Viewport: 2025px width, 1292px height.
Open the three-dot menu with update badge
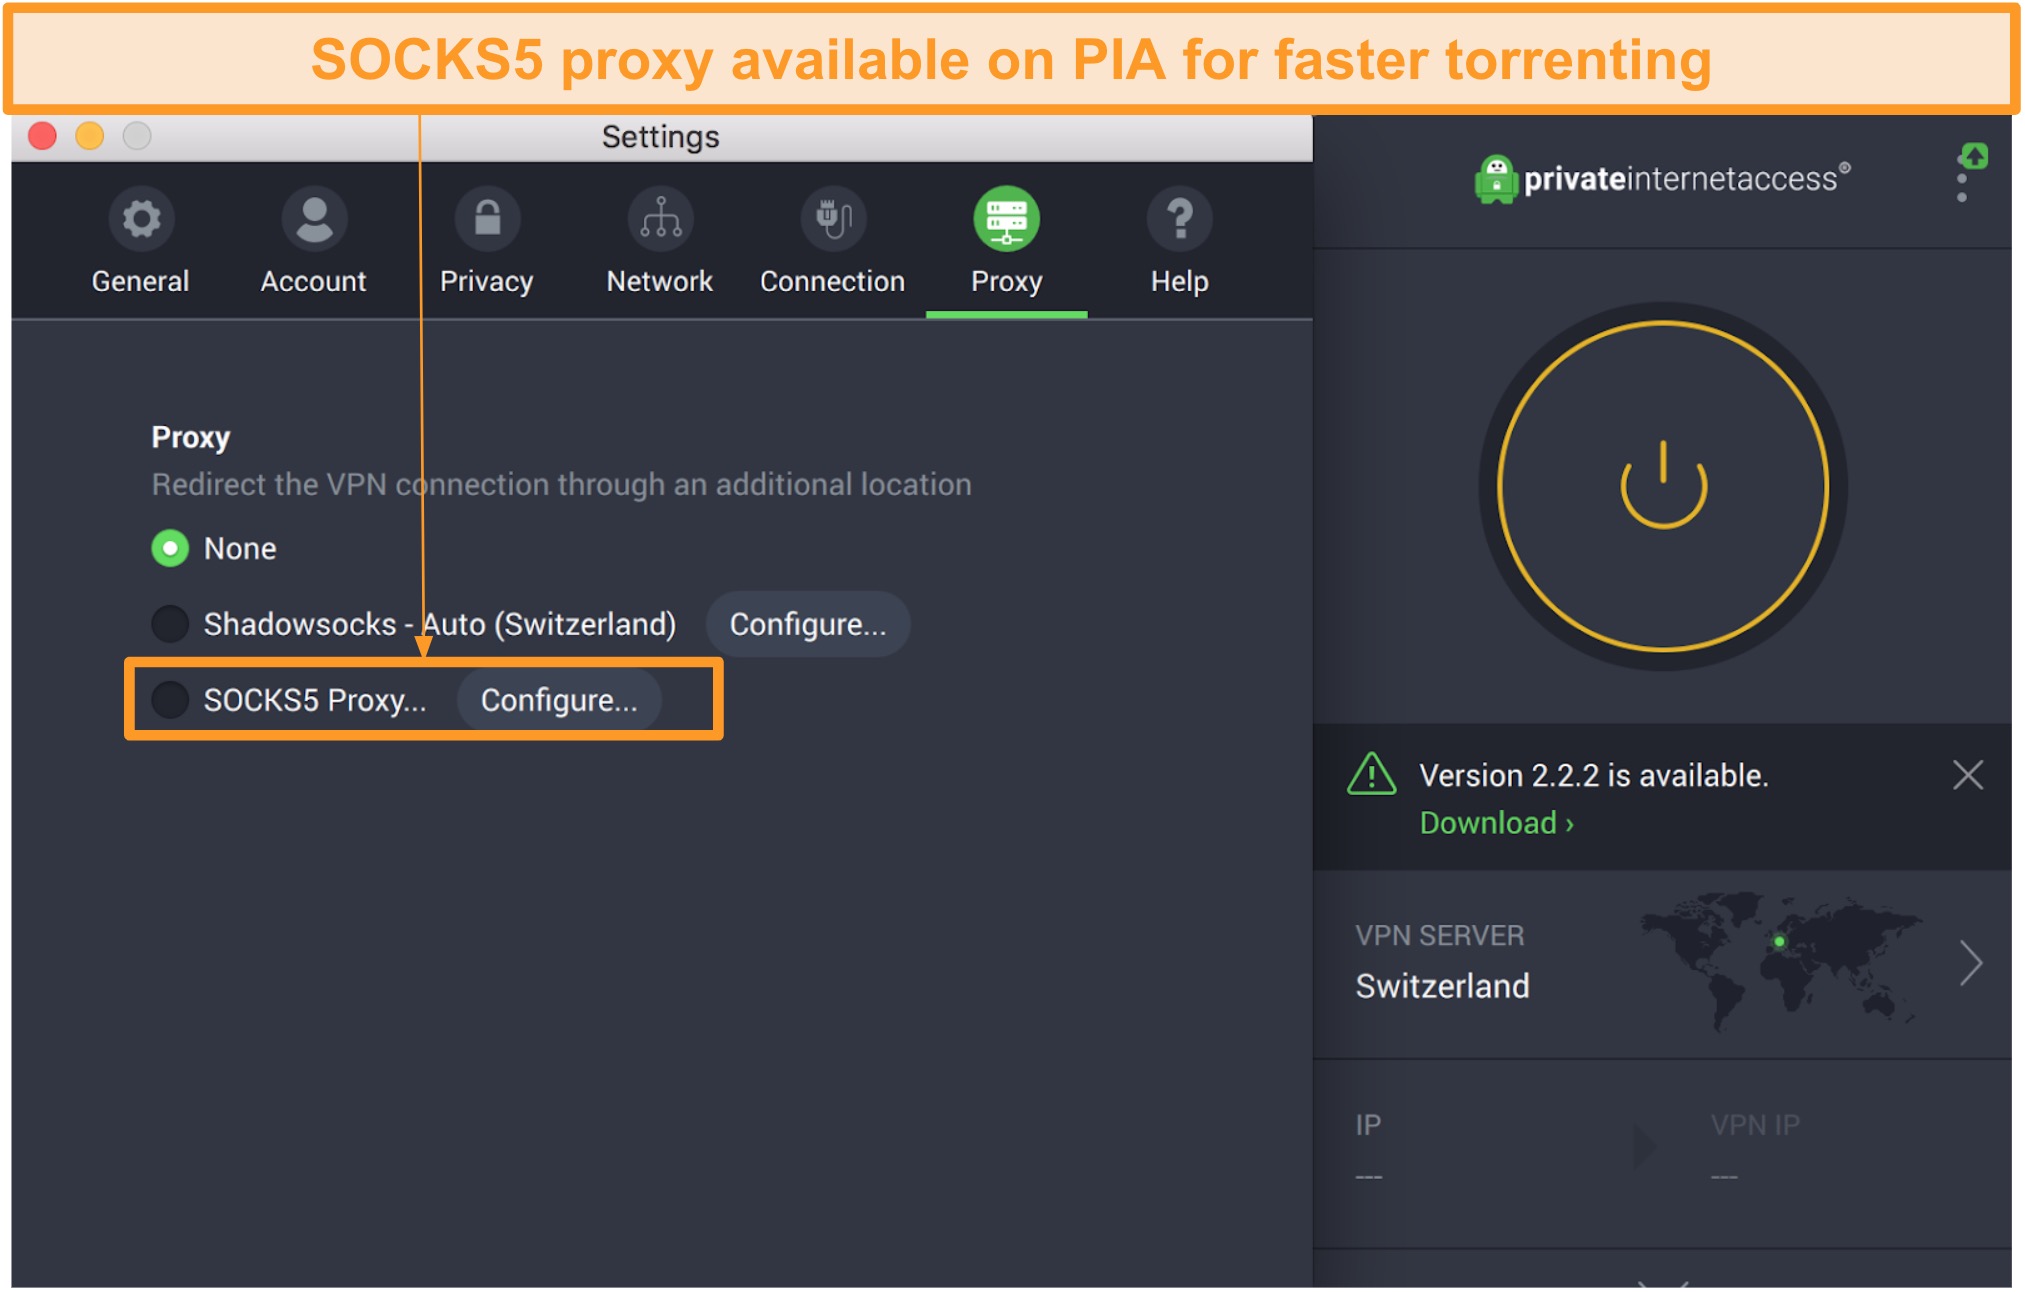[1969, 173]
